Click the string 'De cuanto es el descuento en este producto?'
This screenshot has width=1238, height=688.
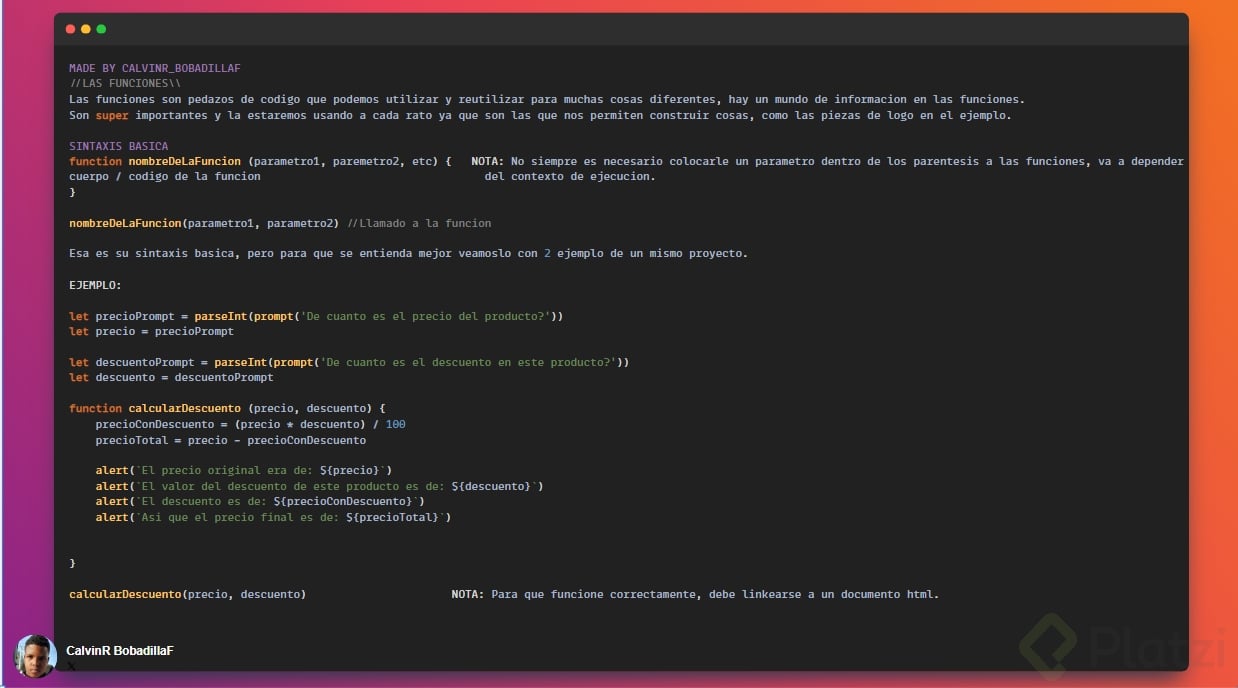(x=468, y=362)
